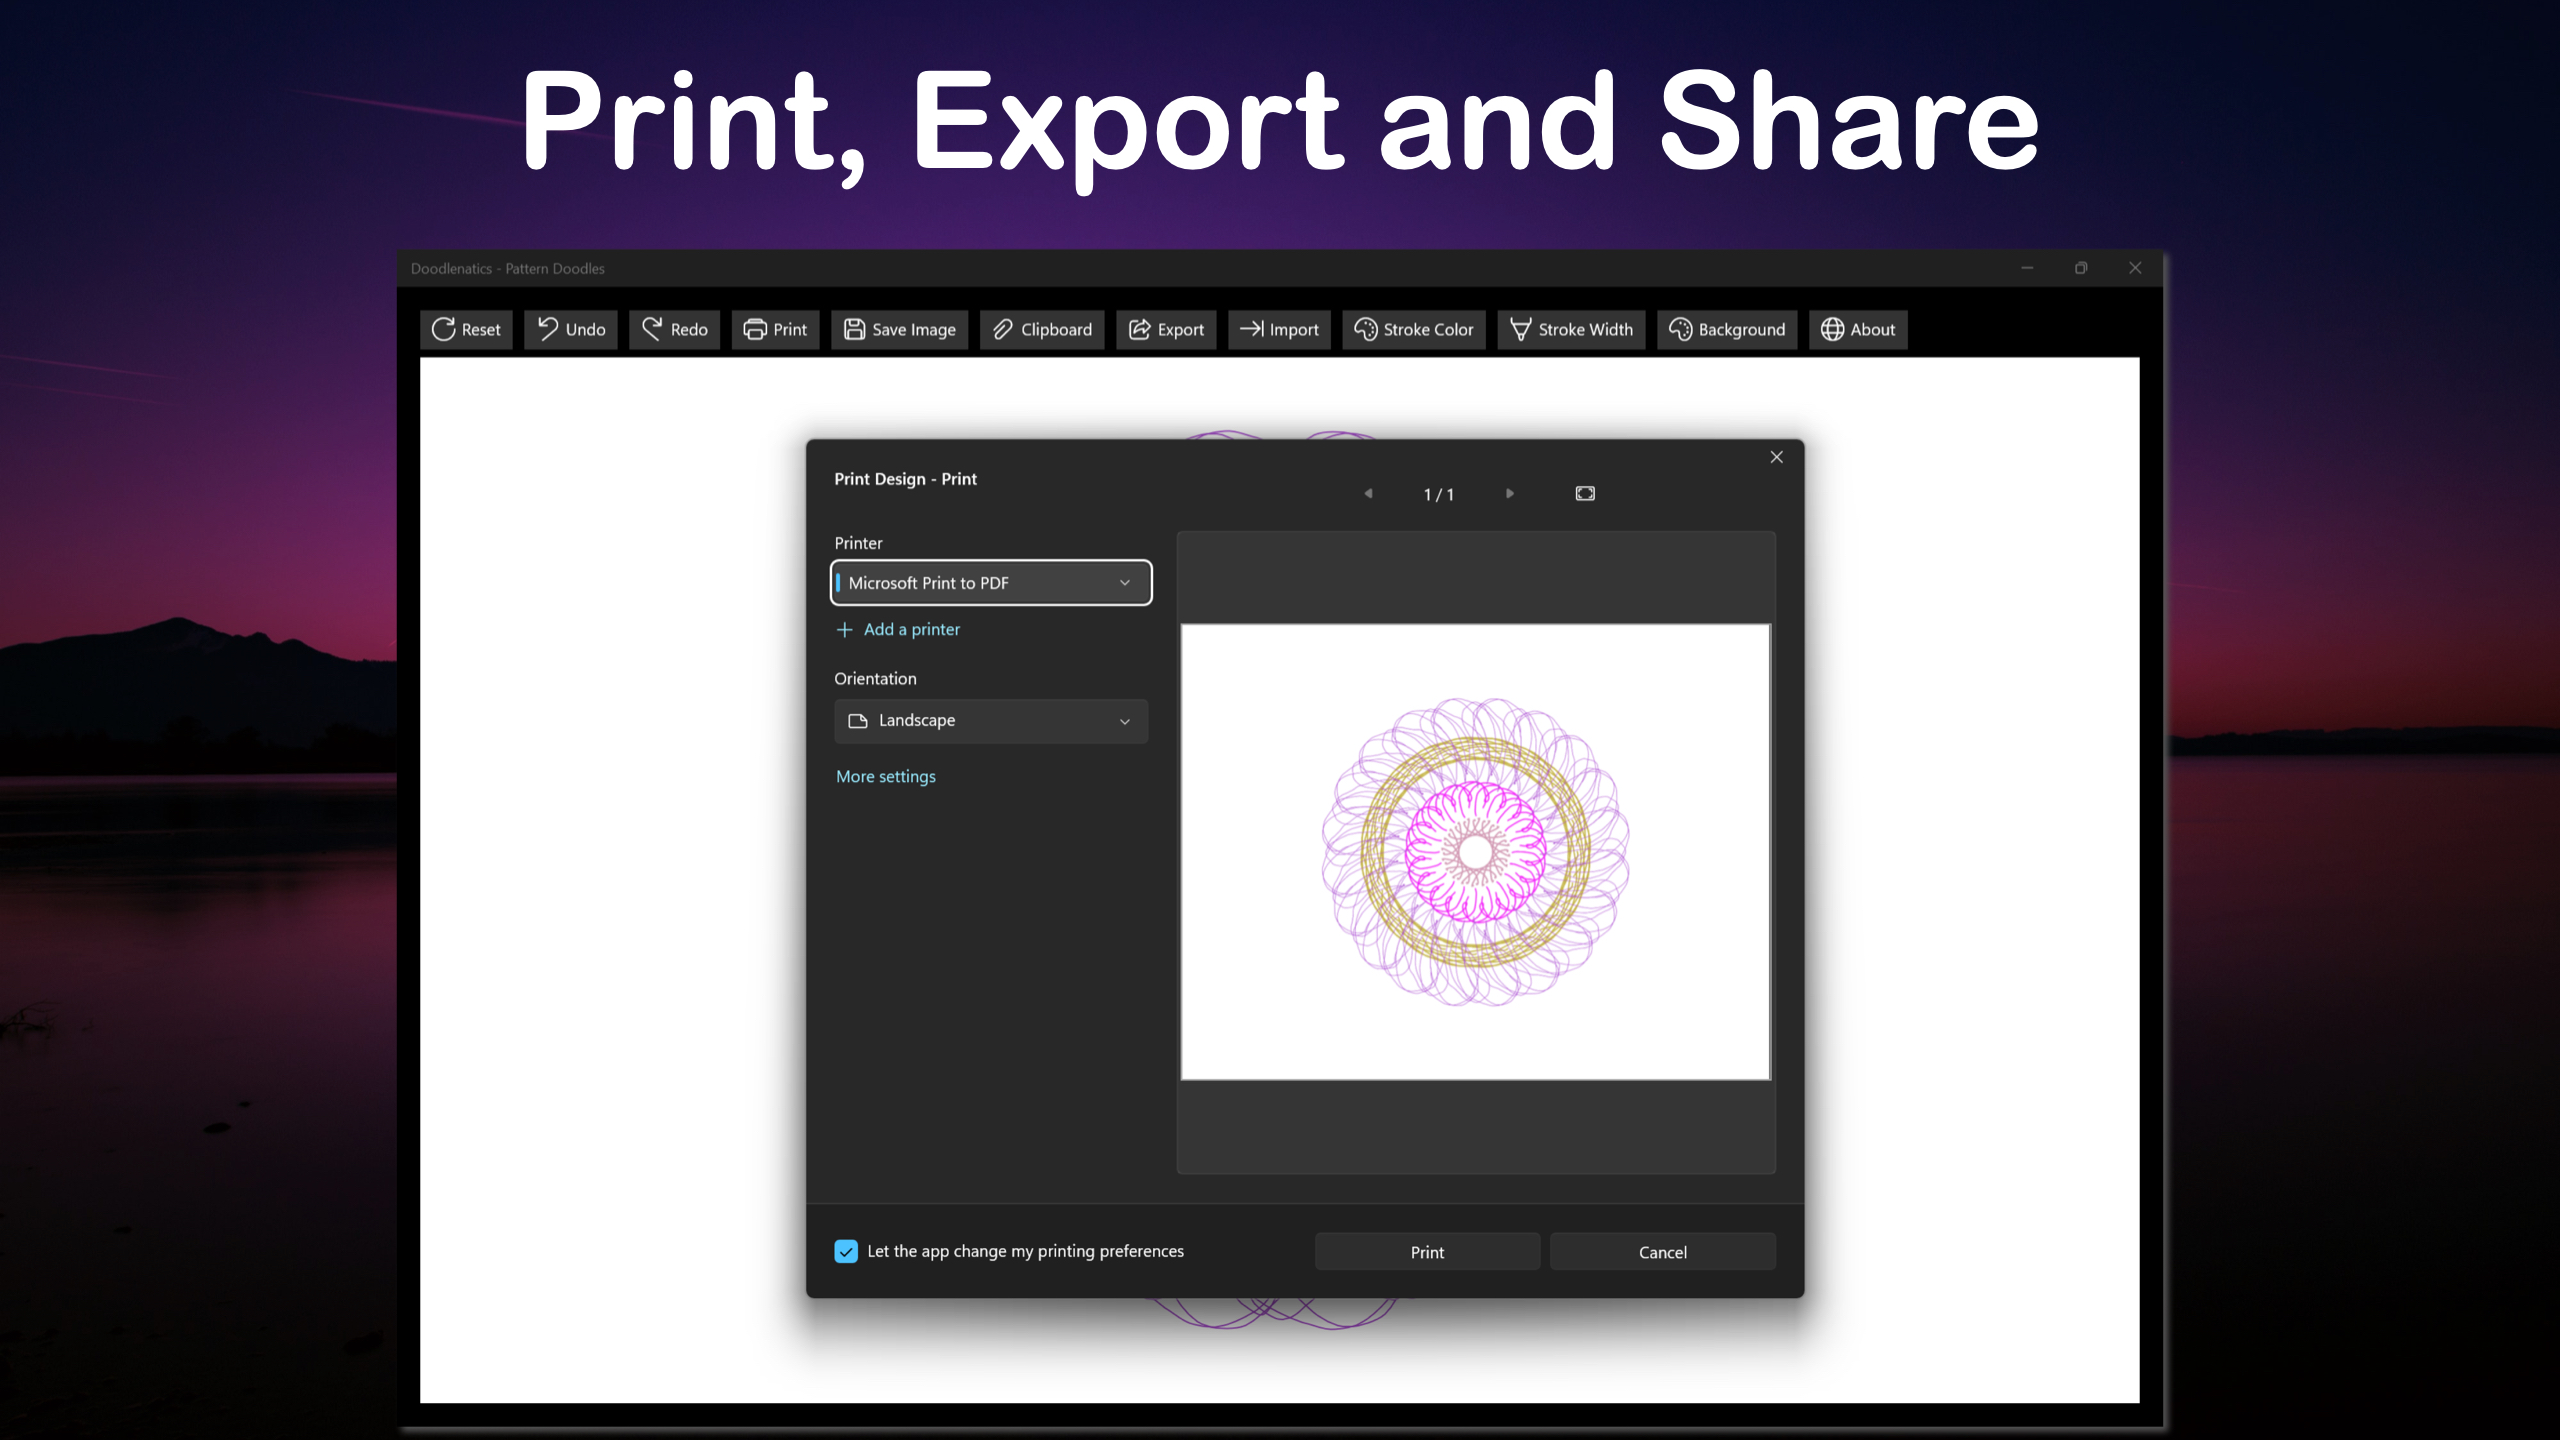Open the More settings link
This screenshot has width=2560, height=1440.
point(886,777)
